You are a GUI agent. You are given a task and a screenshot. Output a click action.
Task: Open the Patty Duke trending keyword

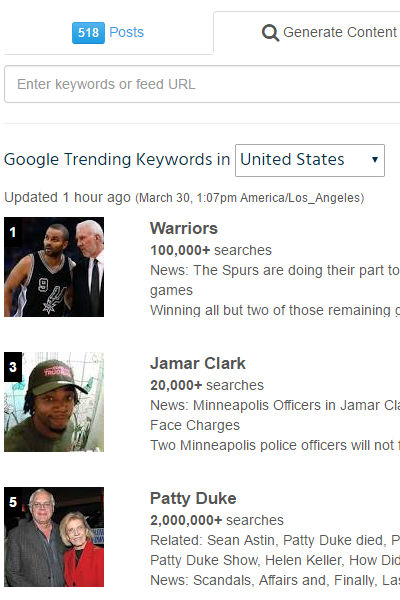coord(193,498)
